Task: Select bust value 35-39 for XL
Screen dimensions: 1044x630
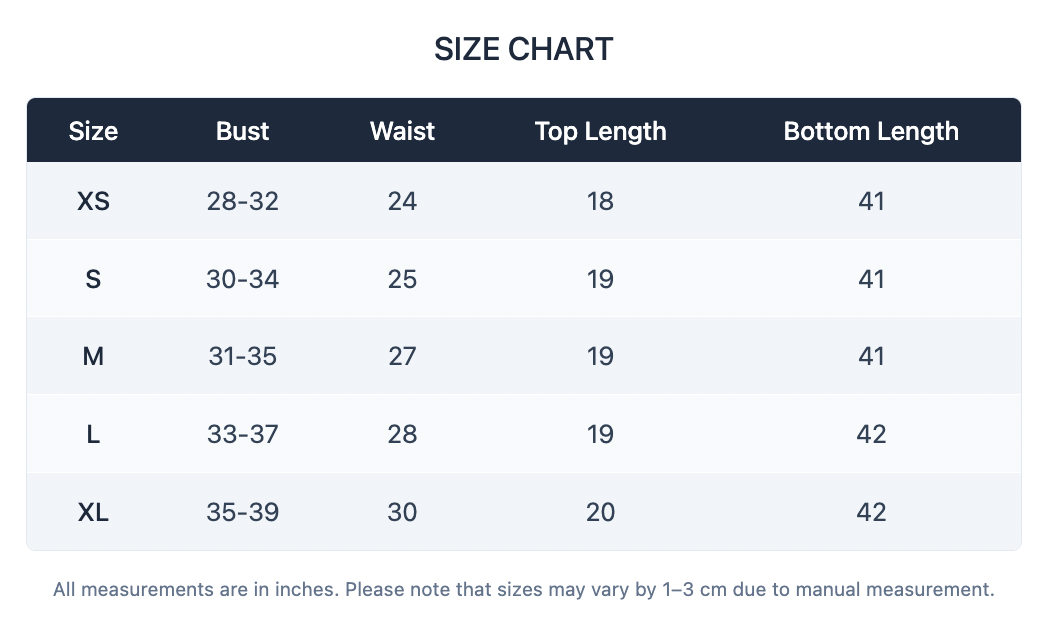Action: (x=242, y=512)
